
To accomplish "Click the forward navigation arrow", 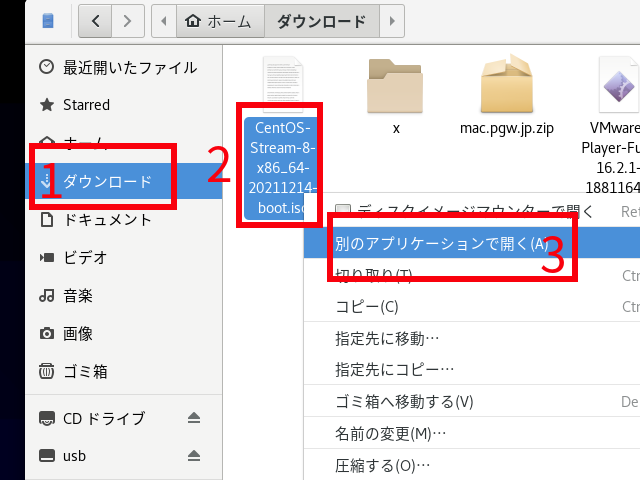I will [127, 19].
